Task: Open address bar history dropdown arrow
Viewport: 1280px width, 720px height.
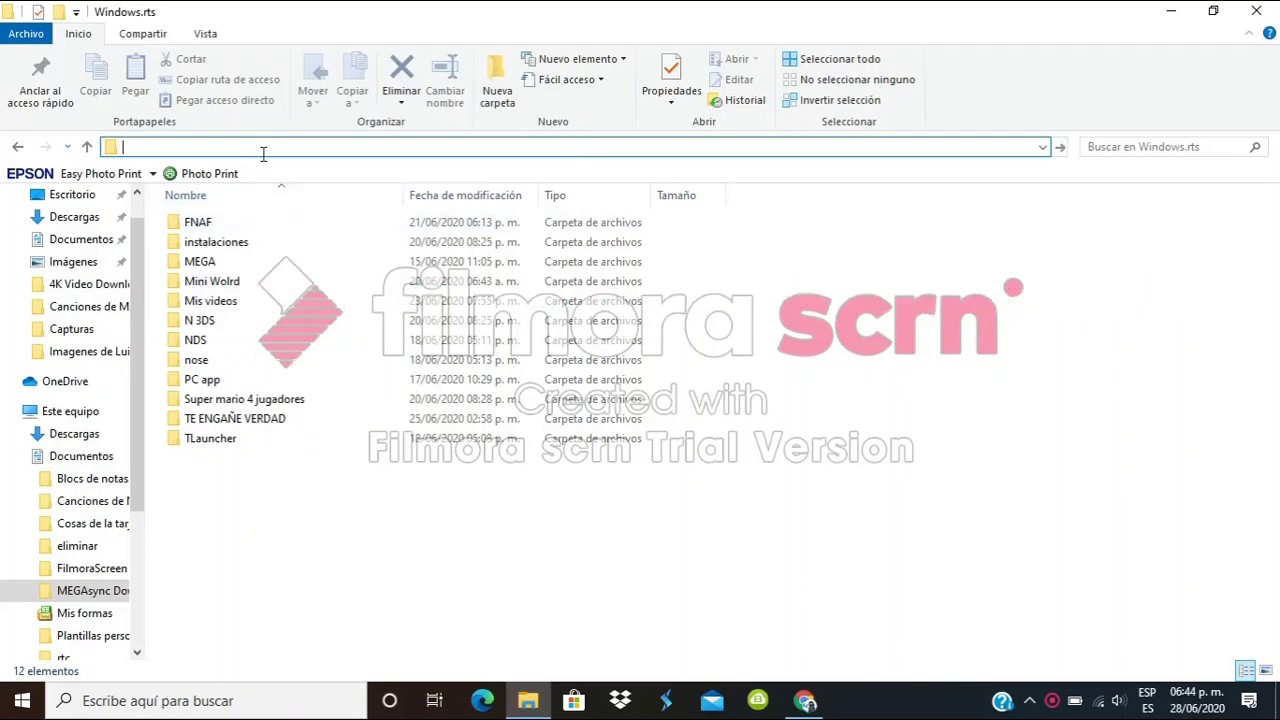Action: click(x=1042, y=147)
